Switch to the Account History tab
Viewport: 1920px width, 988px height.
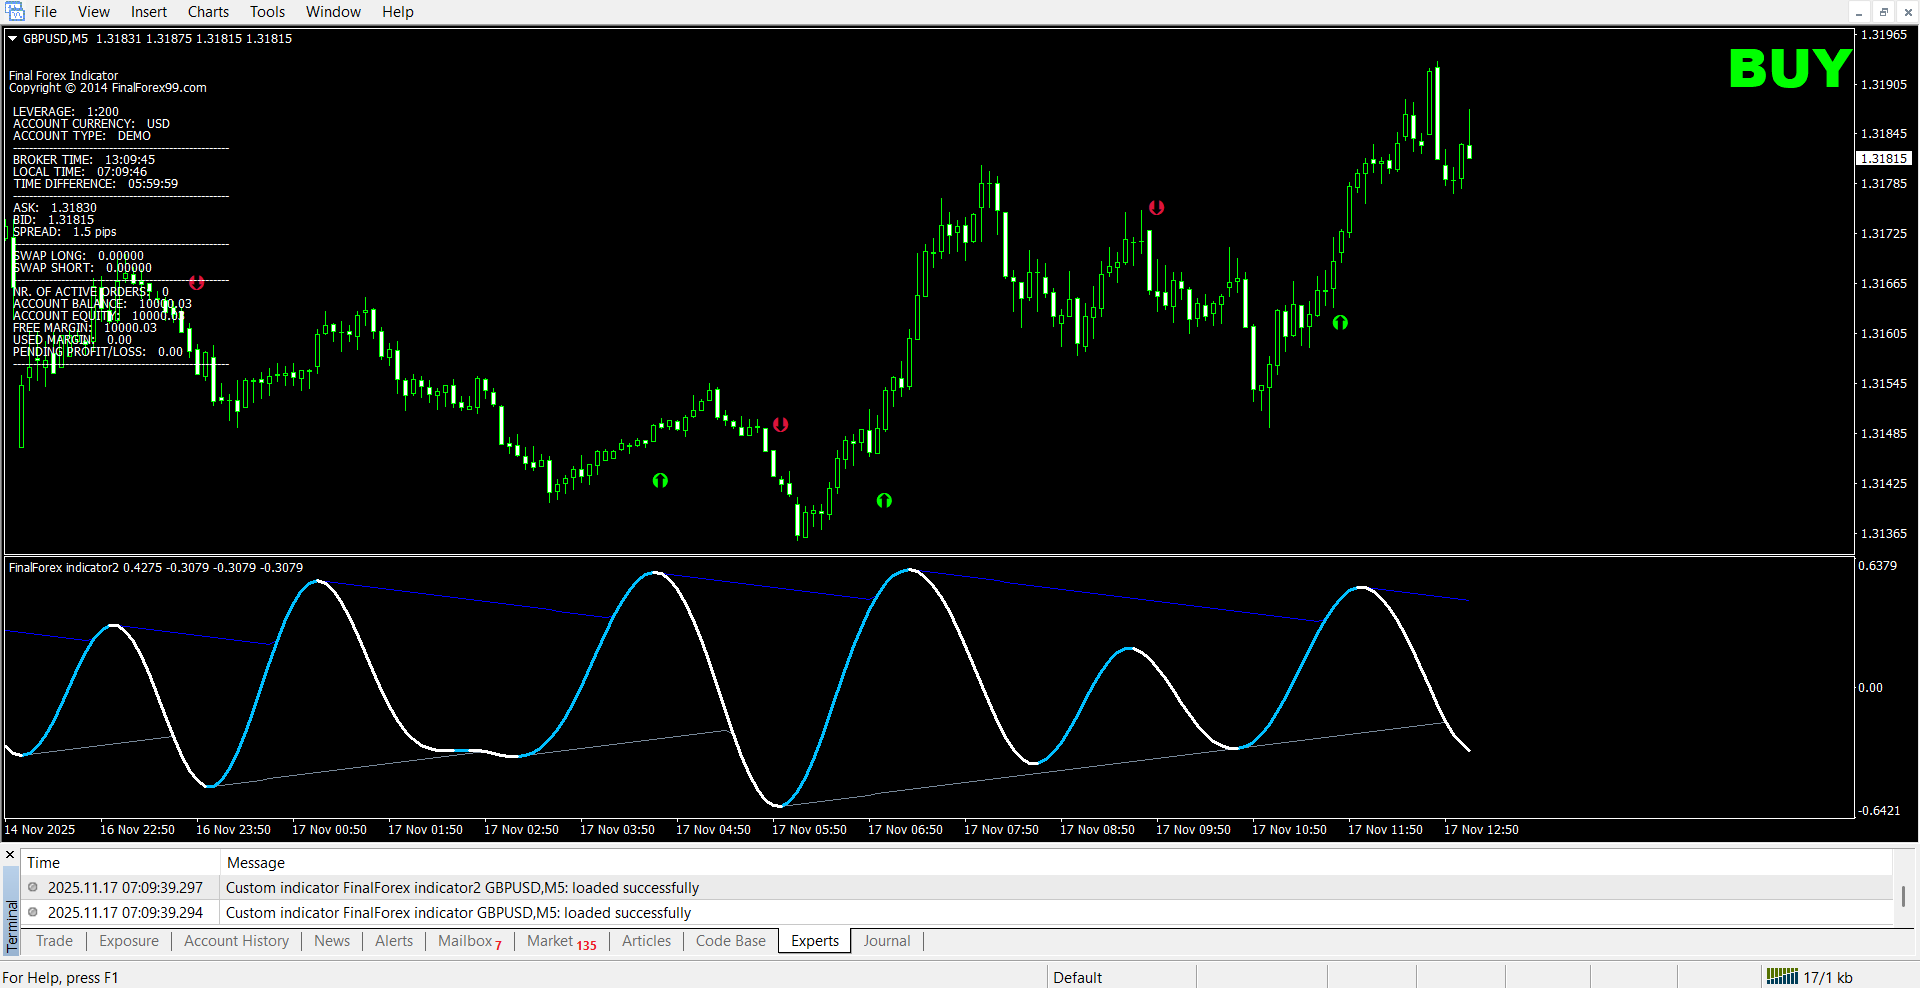(236, 941)
